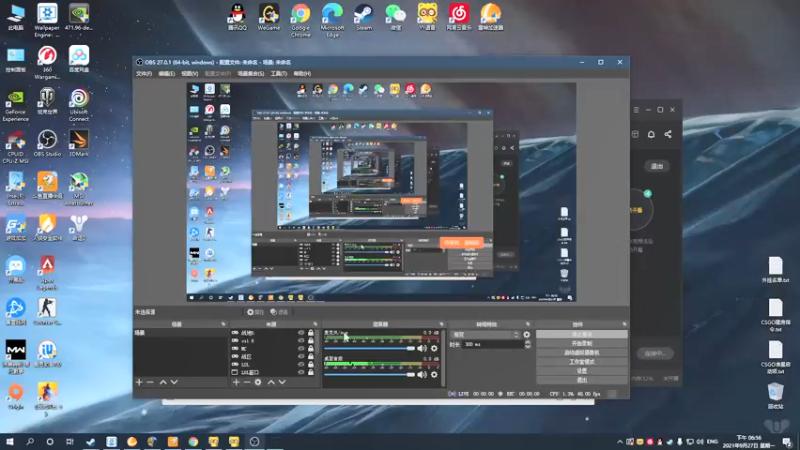The width and height of the screenshot is (800, 450).
Task: Open the 工具(T) menu in OBS
Action: (279, 73)
